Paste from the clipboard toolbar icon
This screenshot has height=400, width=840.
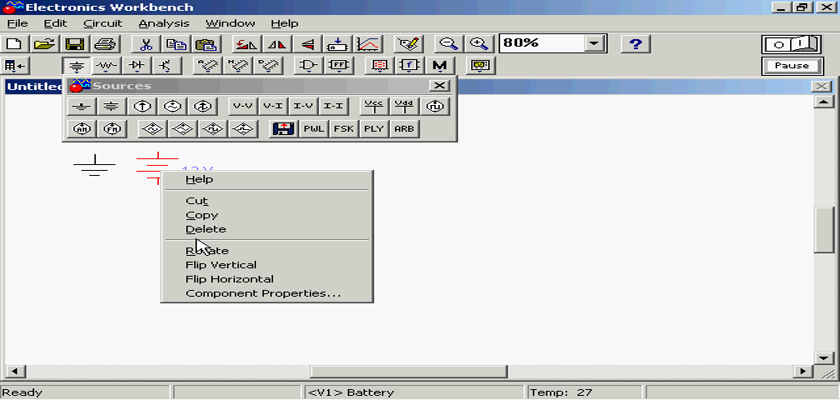pyautogui.click(x=206, y=43)
